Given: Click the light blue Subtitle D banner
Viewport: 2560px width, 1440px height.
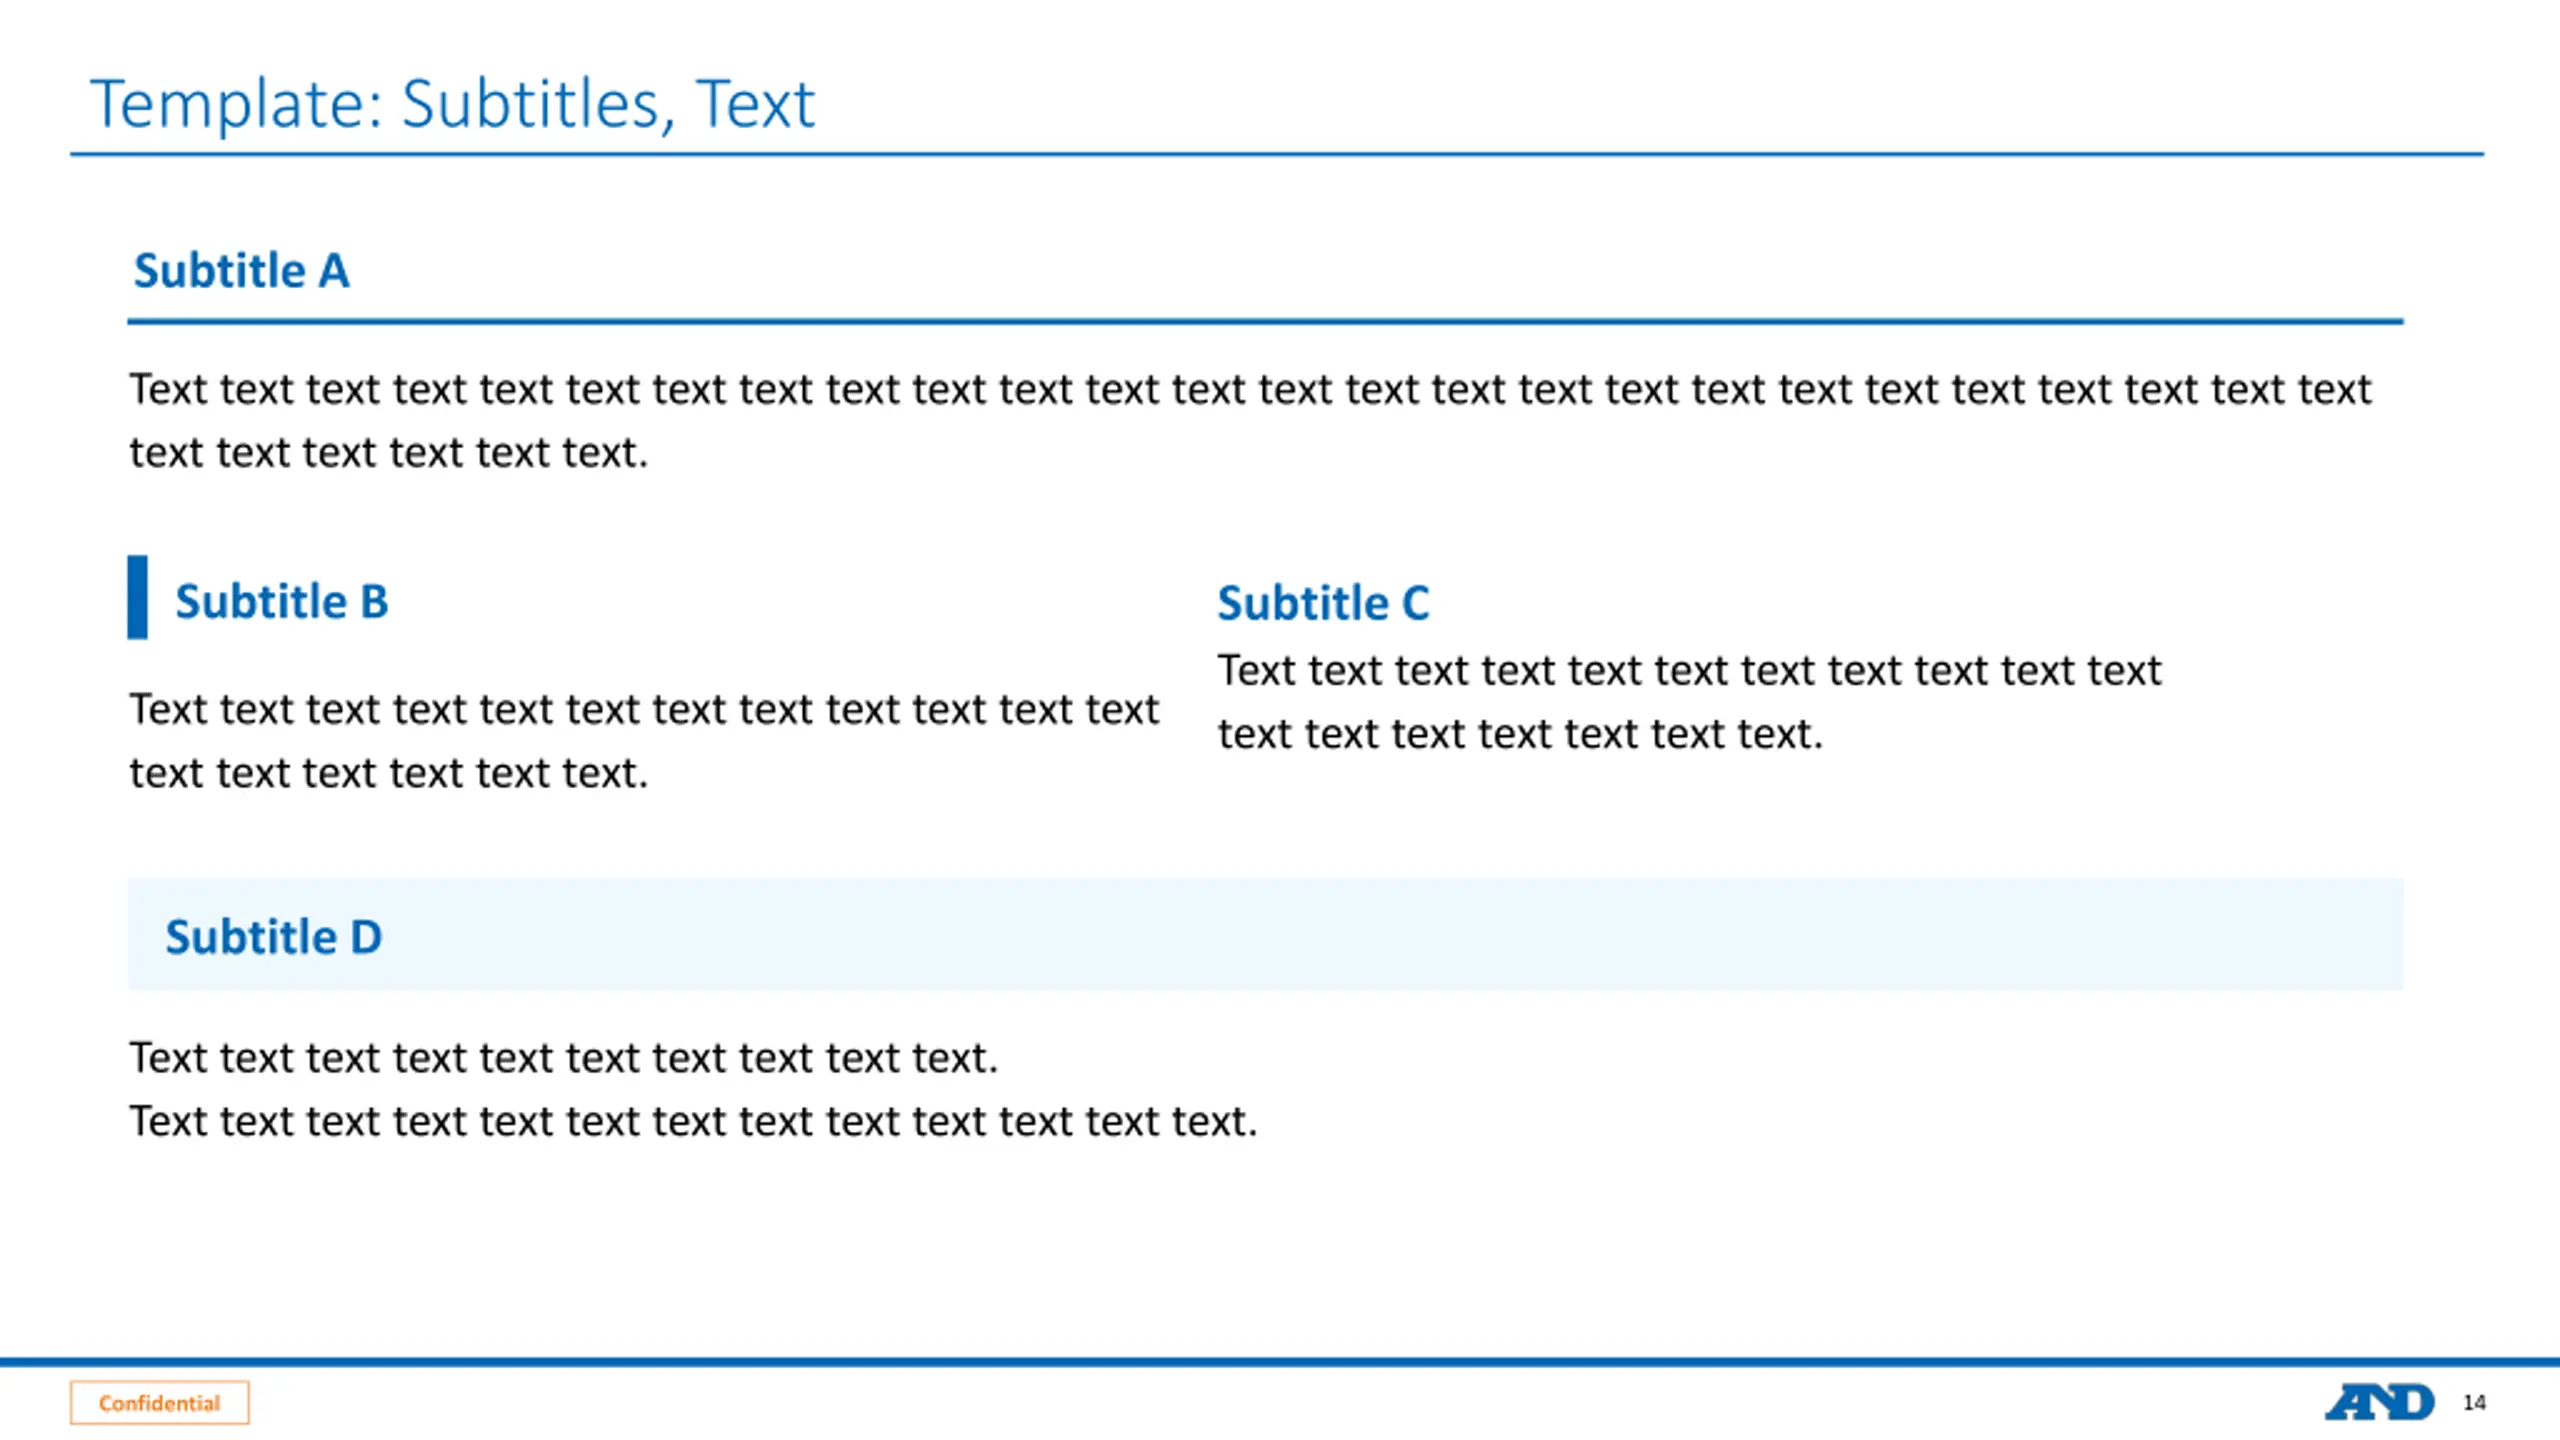Looking at the screenshot, I should [1265, 934].
